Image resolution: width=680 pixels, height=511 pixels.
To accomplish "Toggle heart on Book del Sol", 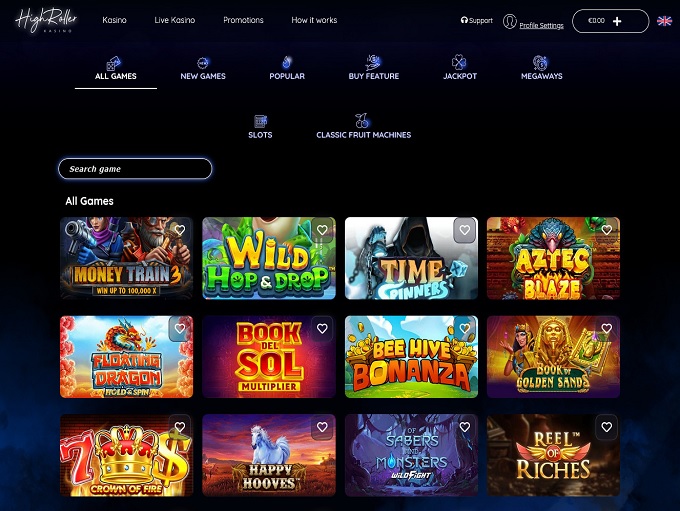I will click(322, 329).
